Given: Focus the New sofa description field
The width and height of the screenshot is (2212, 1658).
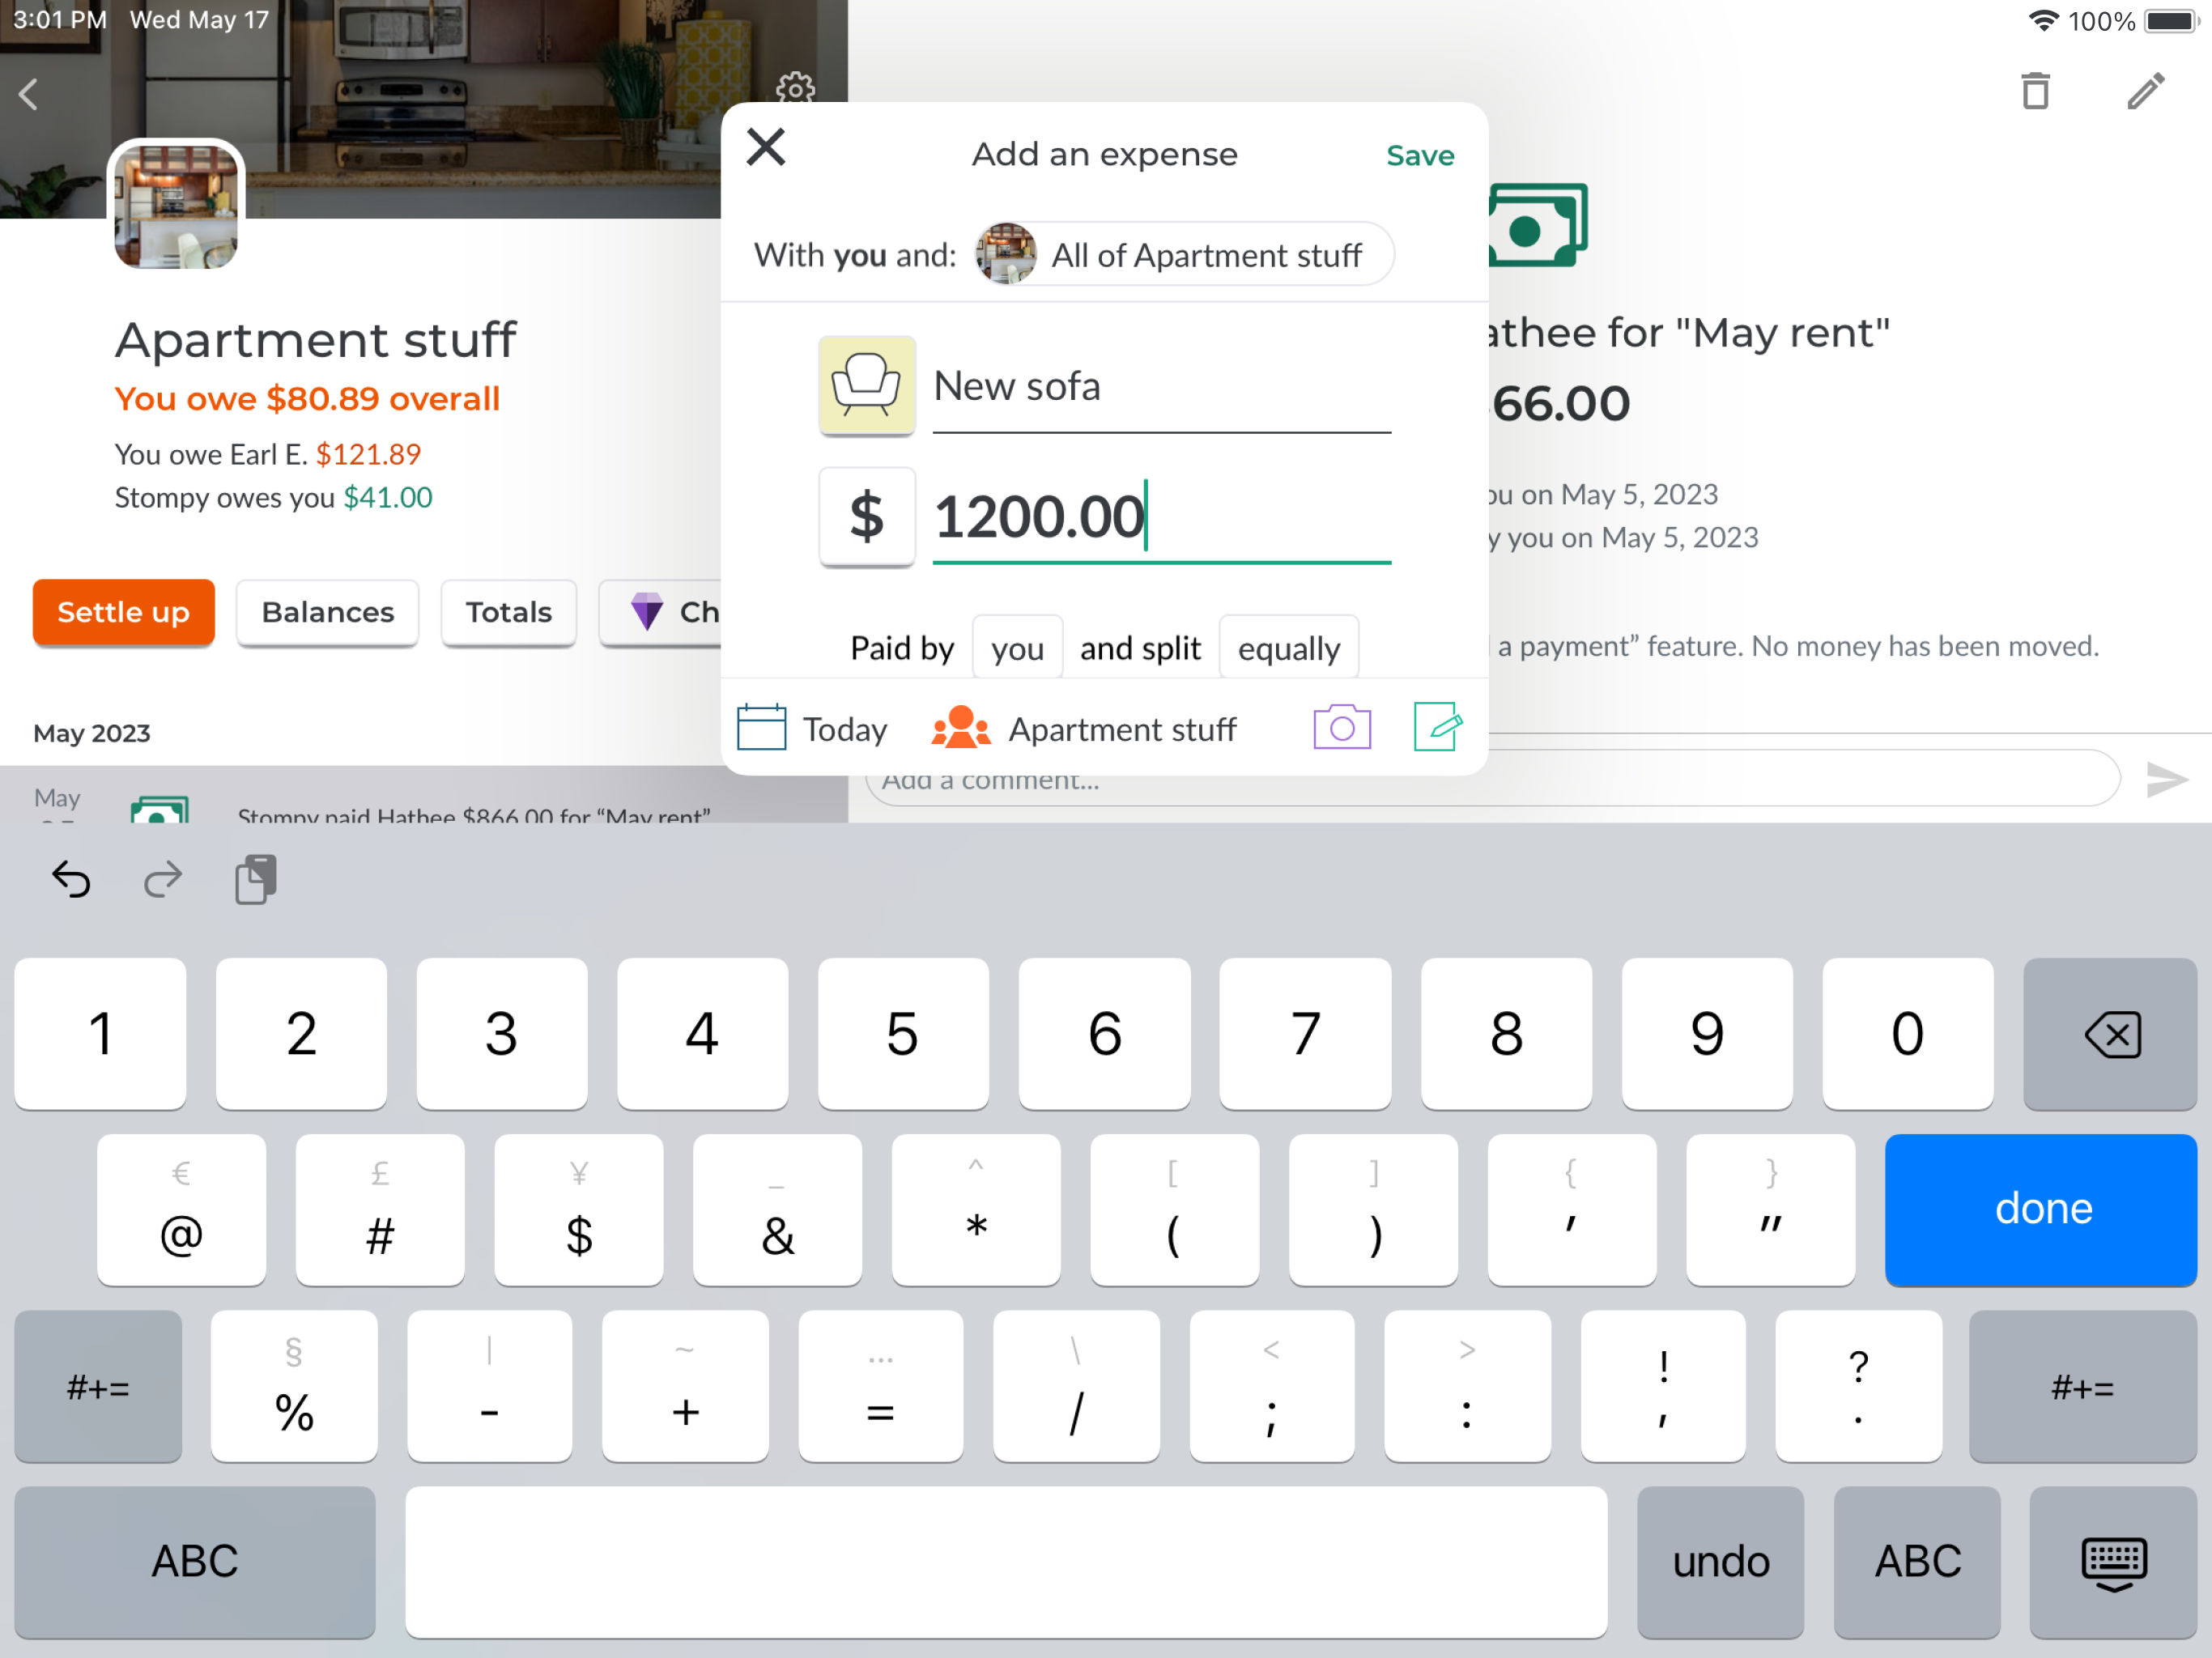Looking at the screenshot, I should pyautogui.click(x=1161, y=386).
